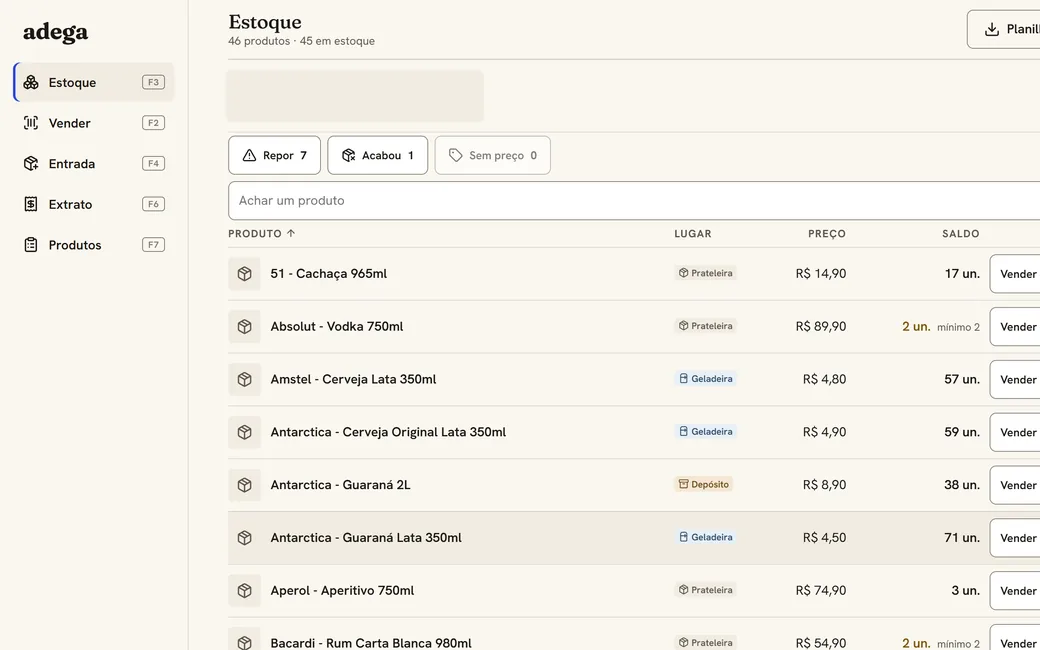The width and height of the screenshot is (1040, 650).
Task: Click the box icon for Amstel - Cerveja Lata
Action: [245, 379]
